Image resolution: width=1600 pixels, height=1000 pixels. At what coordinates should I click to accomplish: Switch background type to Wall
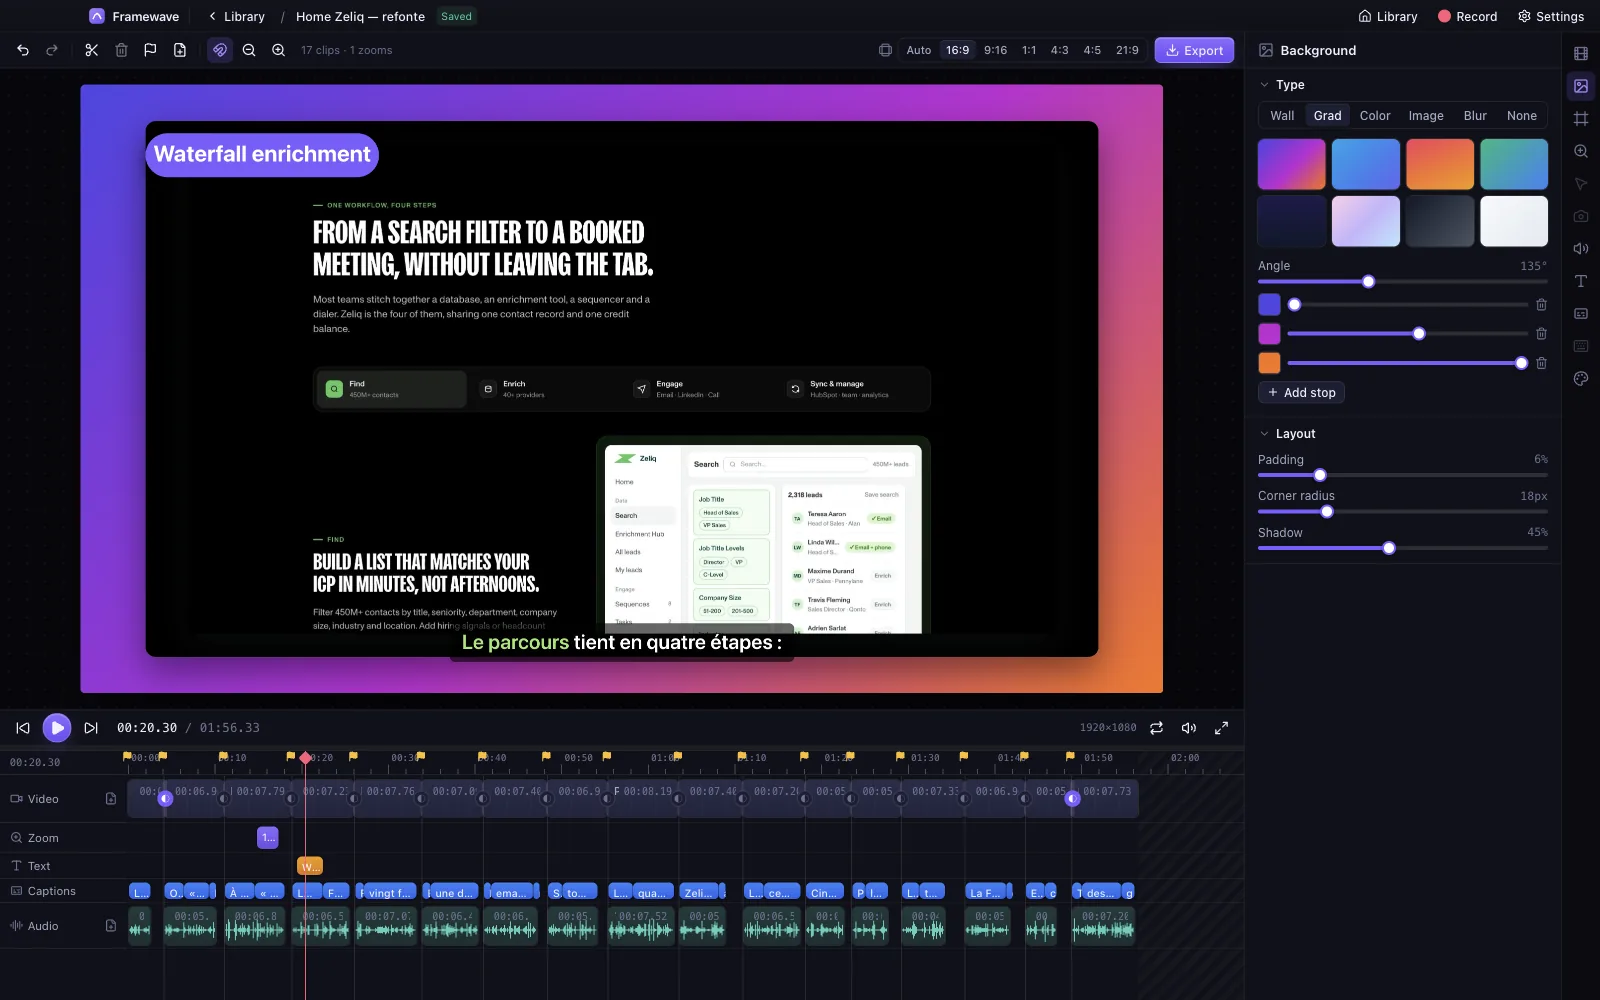pos(1282,116)
